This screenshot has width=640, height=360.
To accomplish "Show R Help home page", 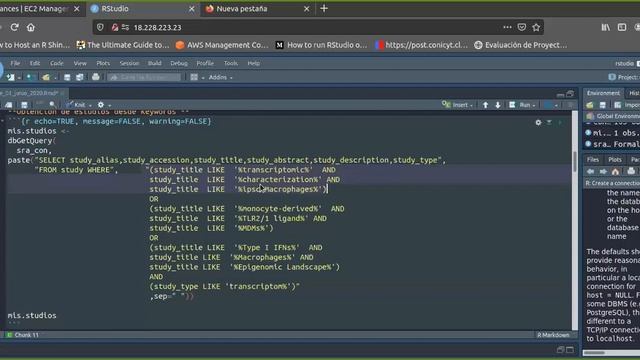I will (616, 171).
